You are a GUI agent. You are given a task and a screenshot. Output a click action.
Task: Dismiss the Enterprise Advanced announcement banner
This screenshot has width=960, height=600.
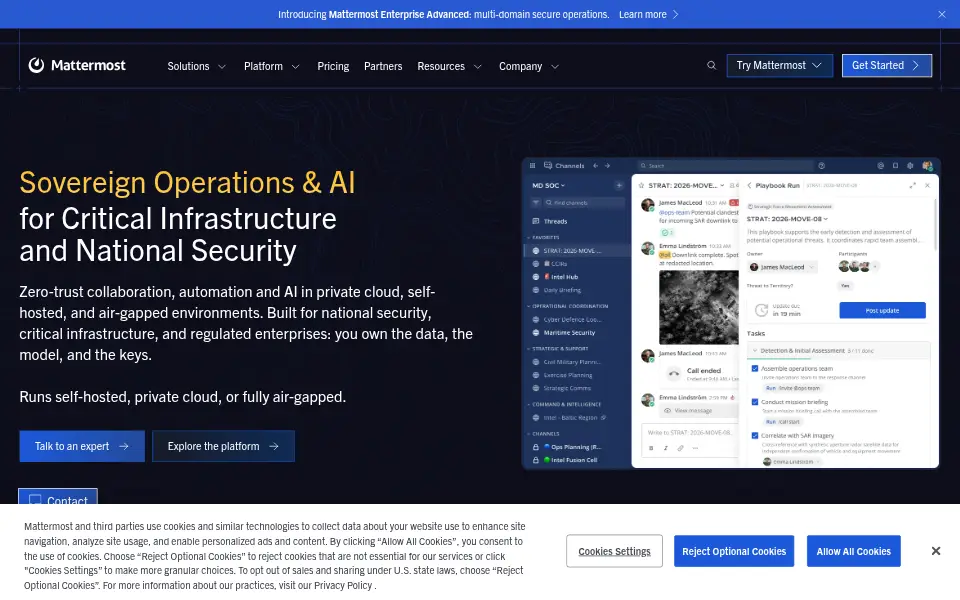click(x=942, y=14)
